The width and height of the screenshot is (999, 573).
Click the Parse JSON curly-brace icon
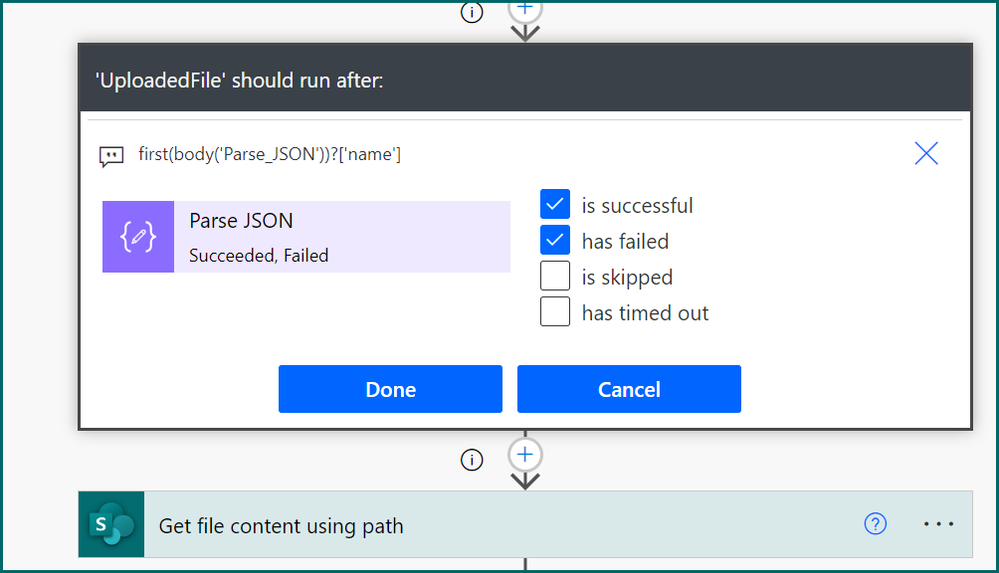(138, 237)
